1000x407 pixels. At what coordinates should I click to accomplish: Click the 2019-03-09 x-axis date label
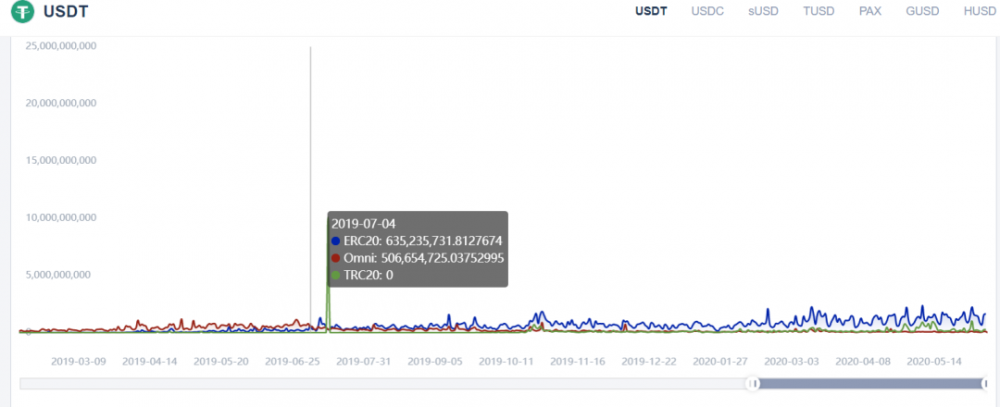[x=79, y=360]
